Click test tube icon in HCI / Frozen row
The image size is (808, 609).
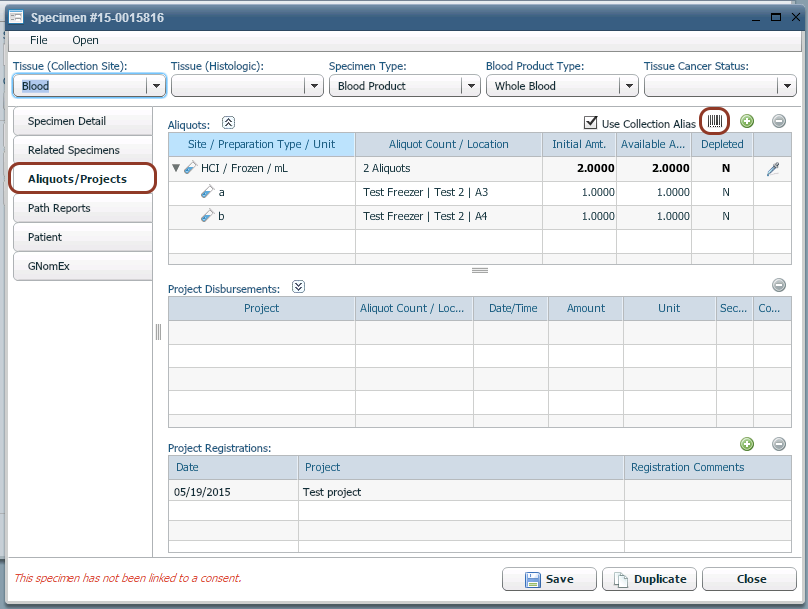(191, 168)
